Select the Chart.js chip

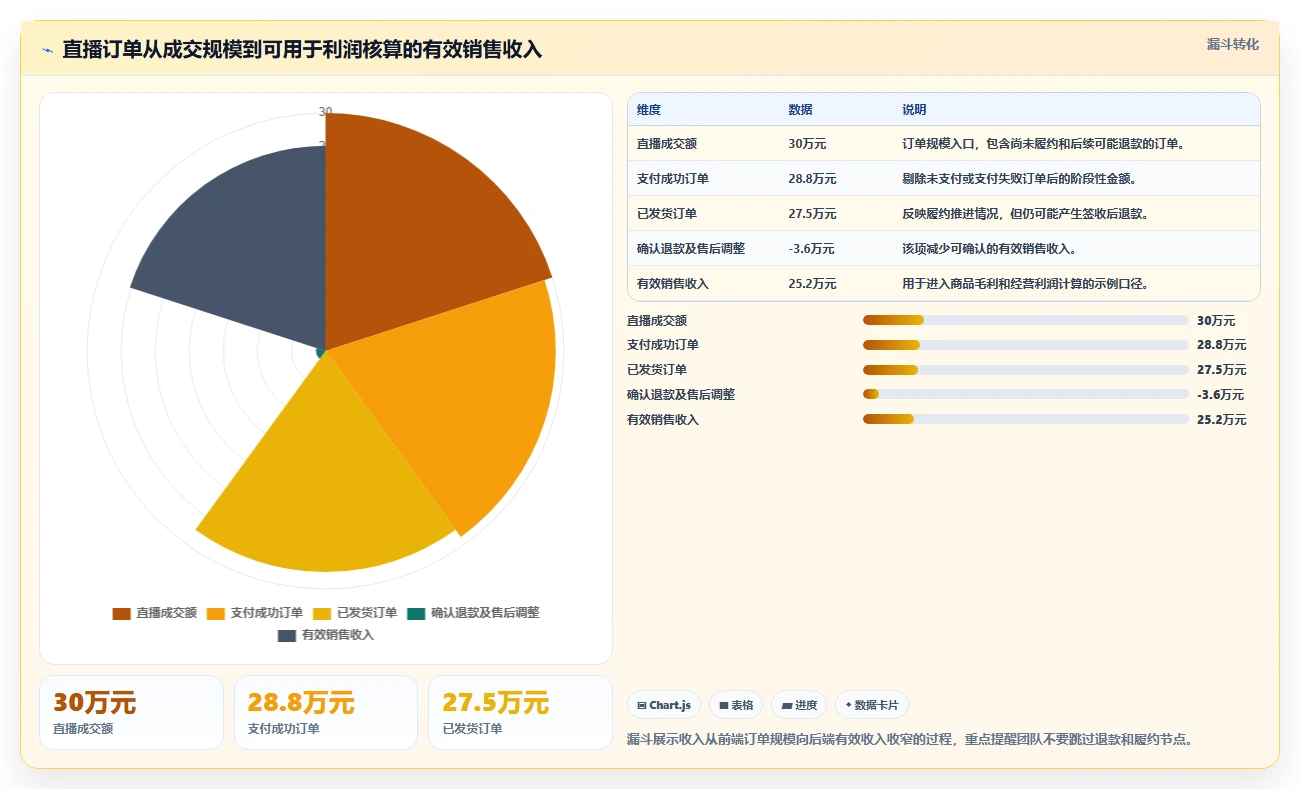tap(664, 705)
